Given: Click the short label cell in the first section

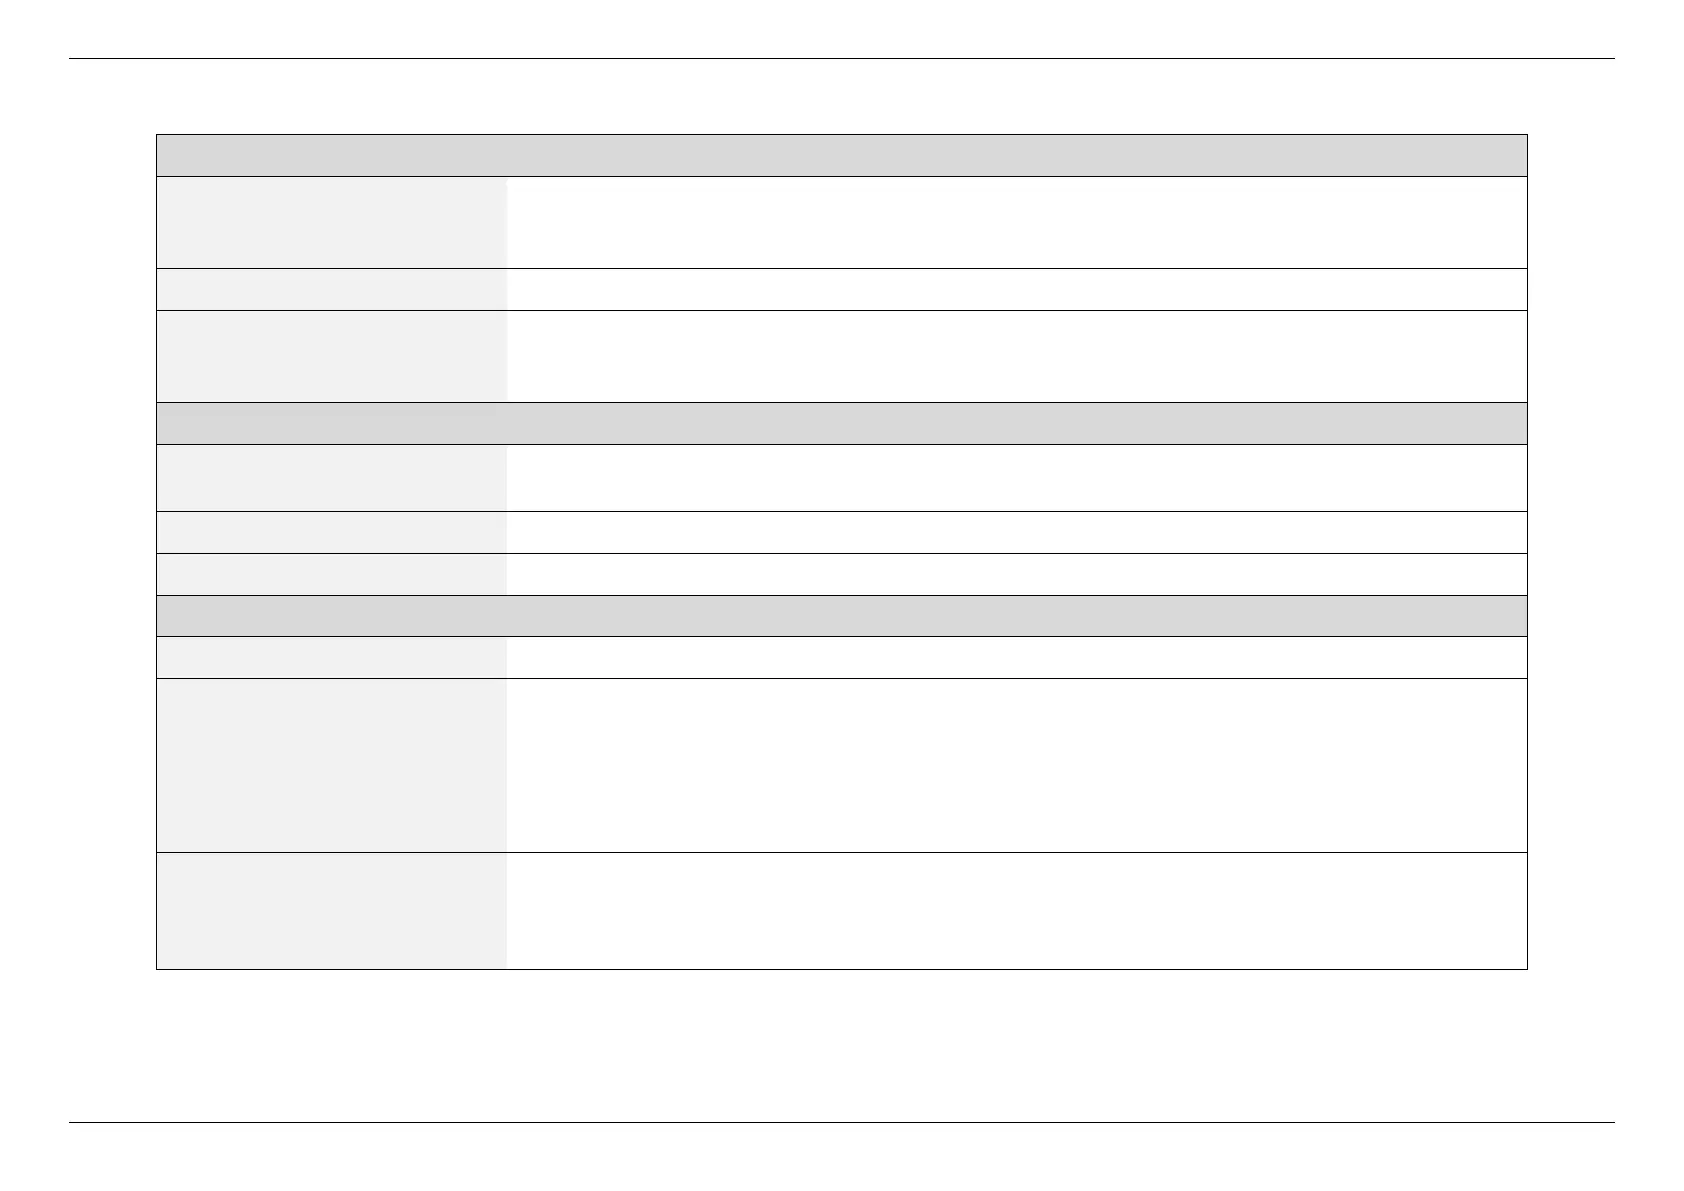Looking at the screenshot, I should tap(332, 289).
